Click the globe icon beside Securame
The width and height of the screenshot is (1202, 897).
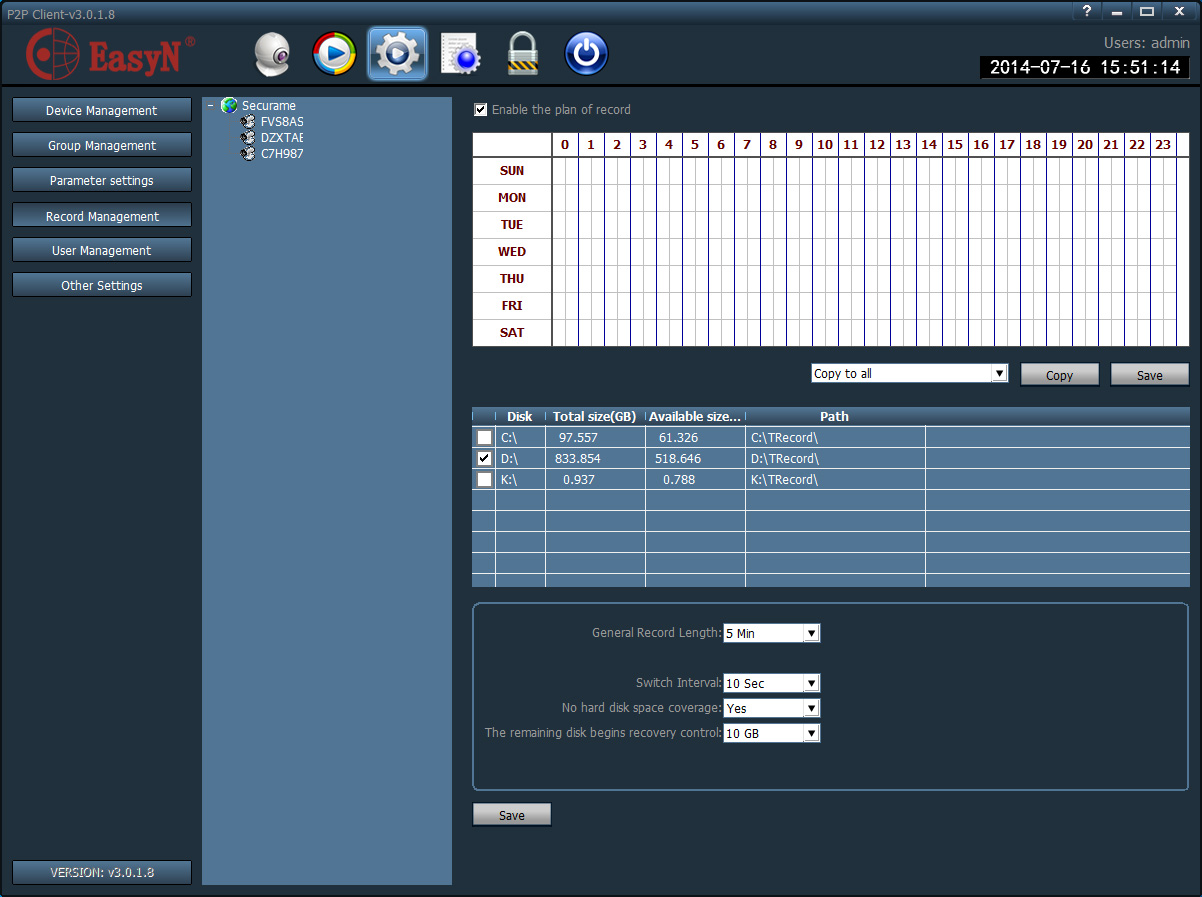point(229,105)
